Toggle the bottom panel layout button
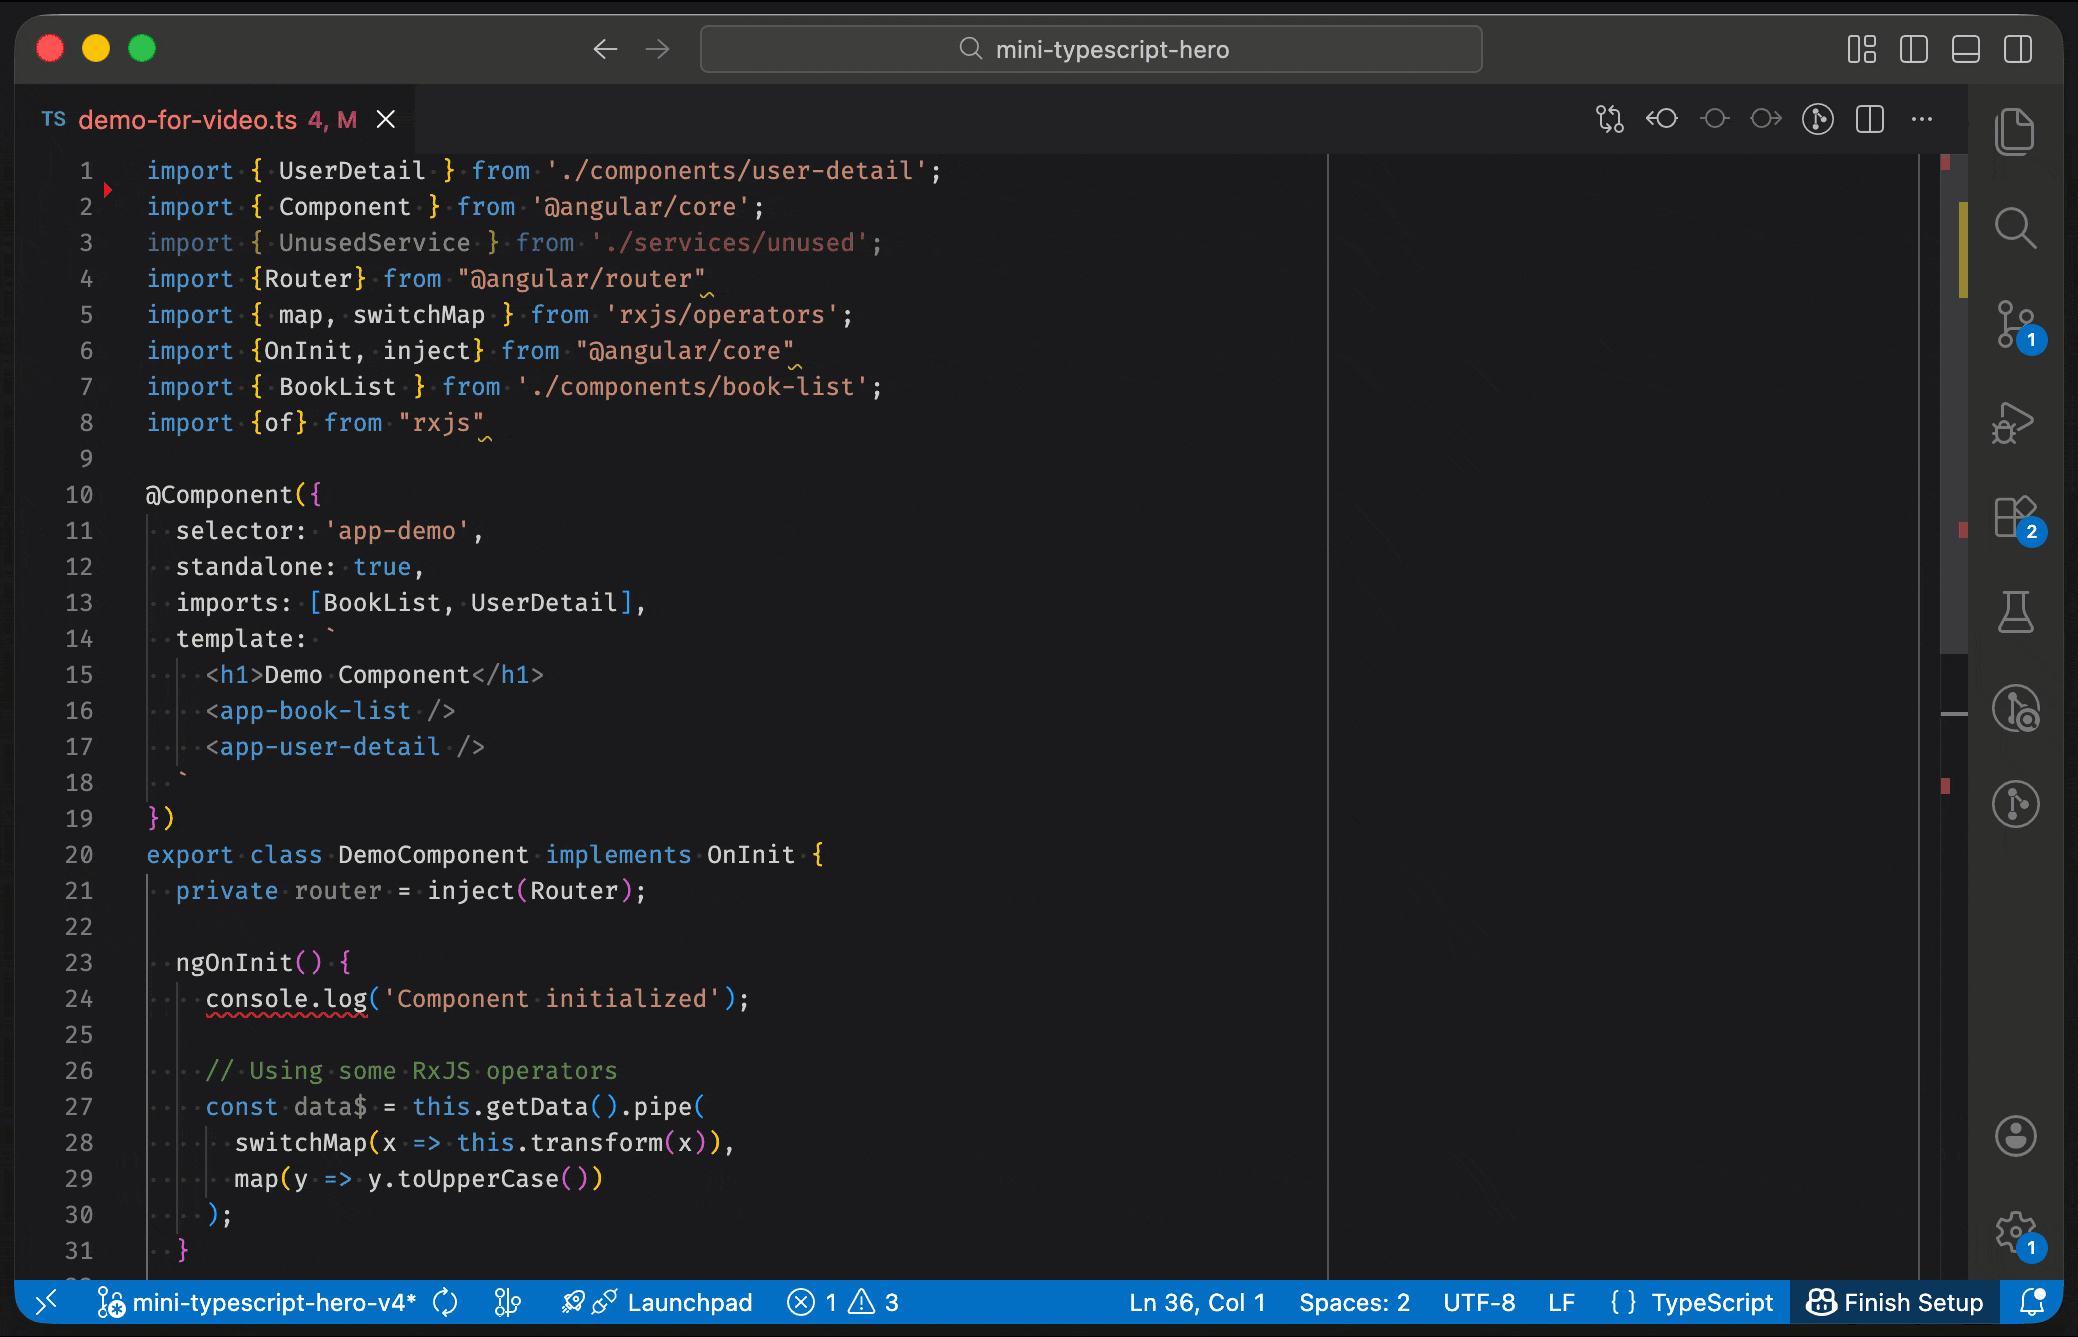Image resolution: width=2078 pixels, height=1337 pixels. 1965,49
